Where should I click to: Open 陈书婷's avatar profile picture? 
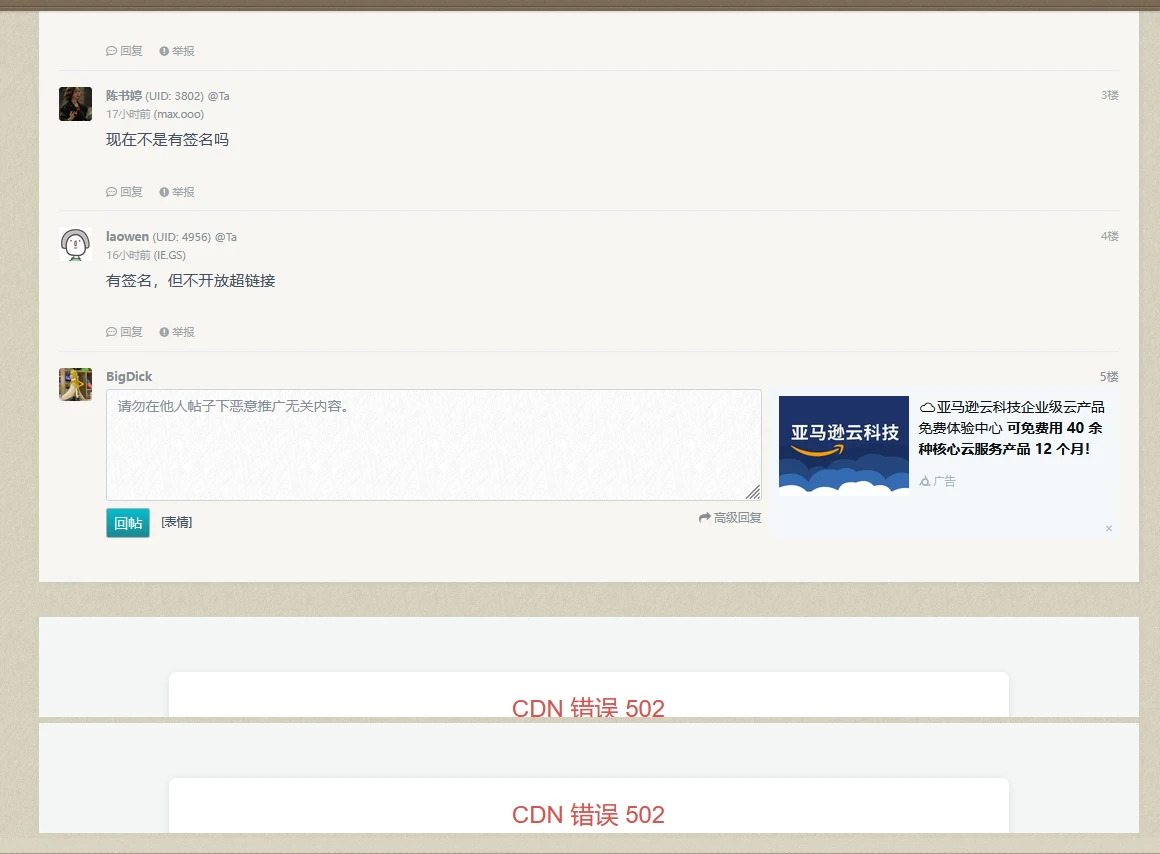pos(75,104)
